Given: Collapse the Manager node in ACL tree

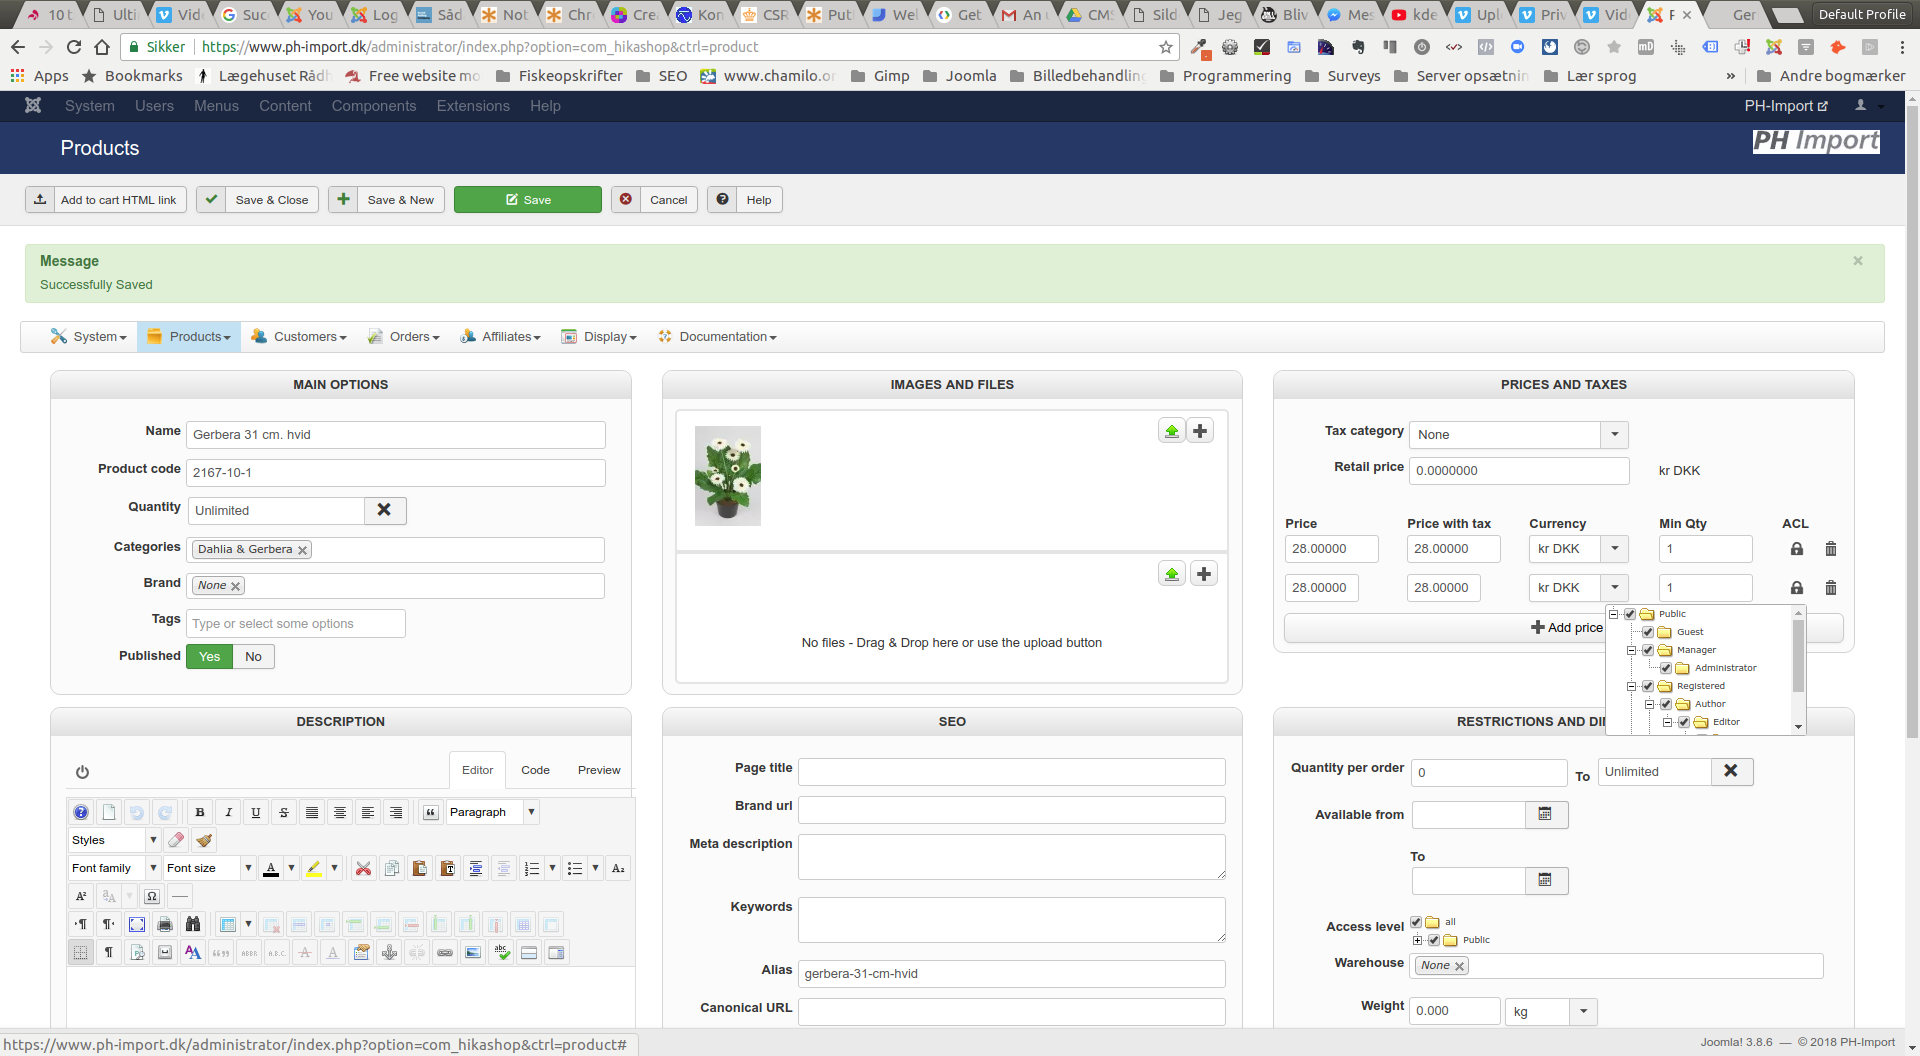Looking at the screenshot, I should click(x=1632, y=650).
